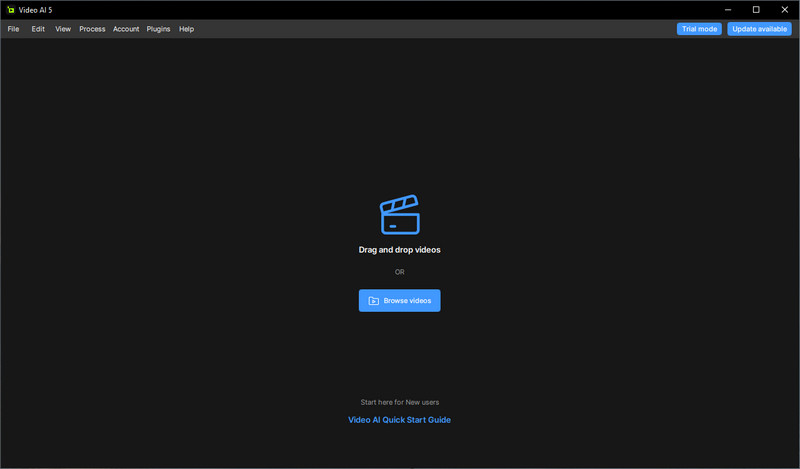Open the Plugins menu
This screenshot has width=800, height=469.
(x=158, y=29)
